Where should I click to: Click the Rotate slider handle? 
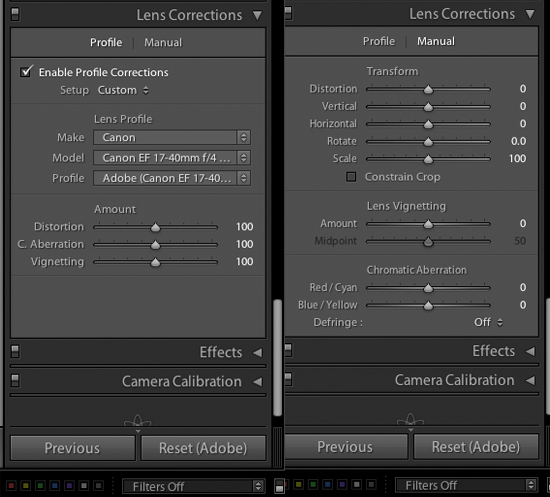[x=428, y=142]
